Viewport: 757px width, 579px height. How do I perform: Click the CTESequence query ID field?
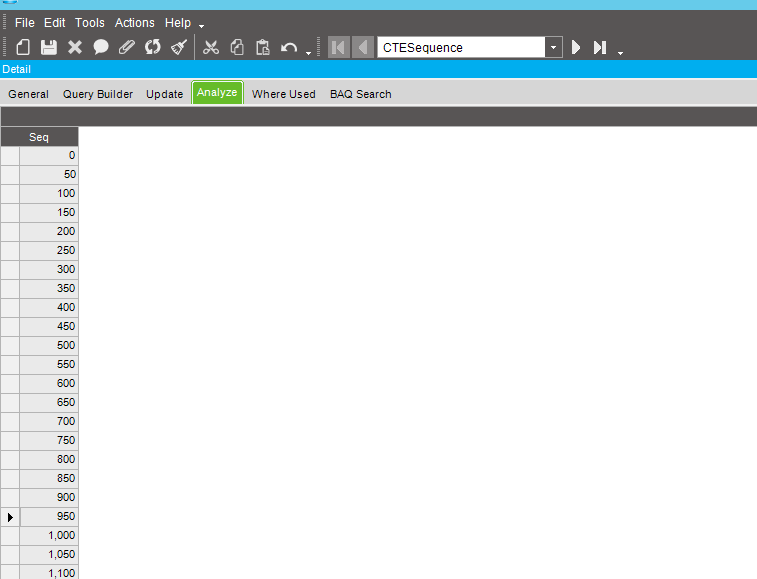click(461, 47)
